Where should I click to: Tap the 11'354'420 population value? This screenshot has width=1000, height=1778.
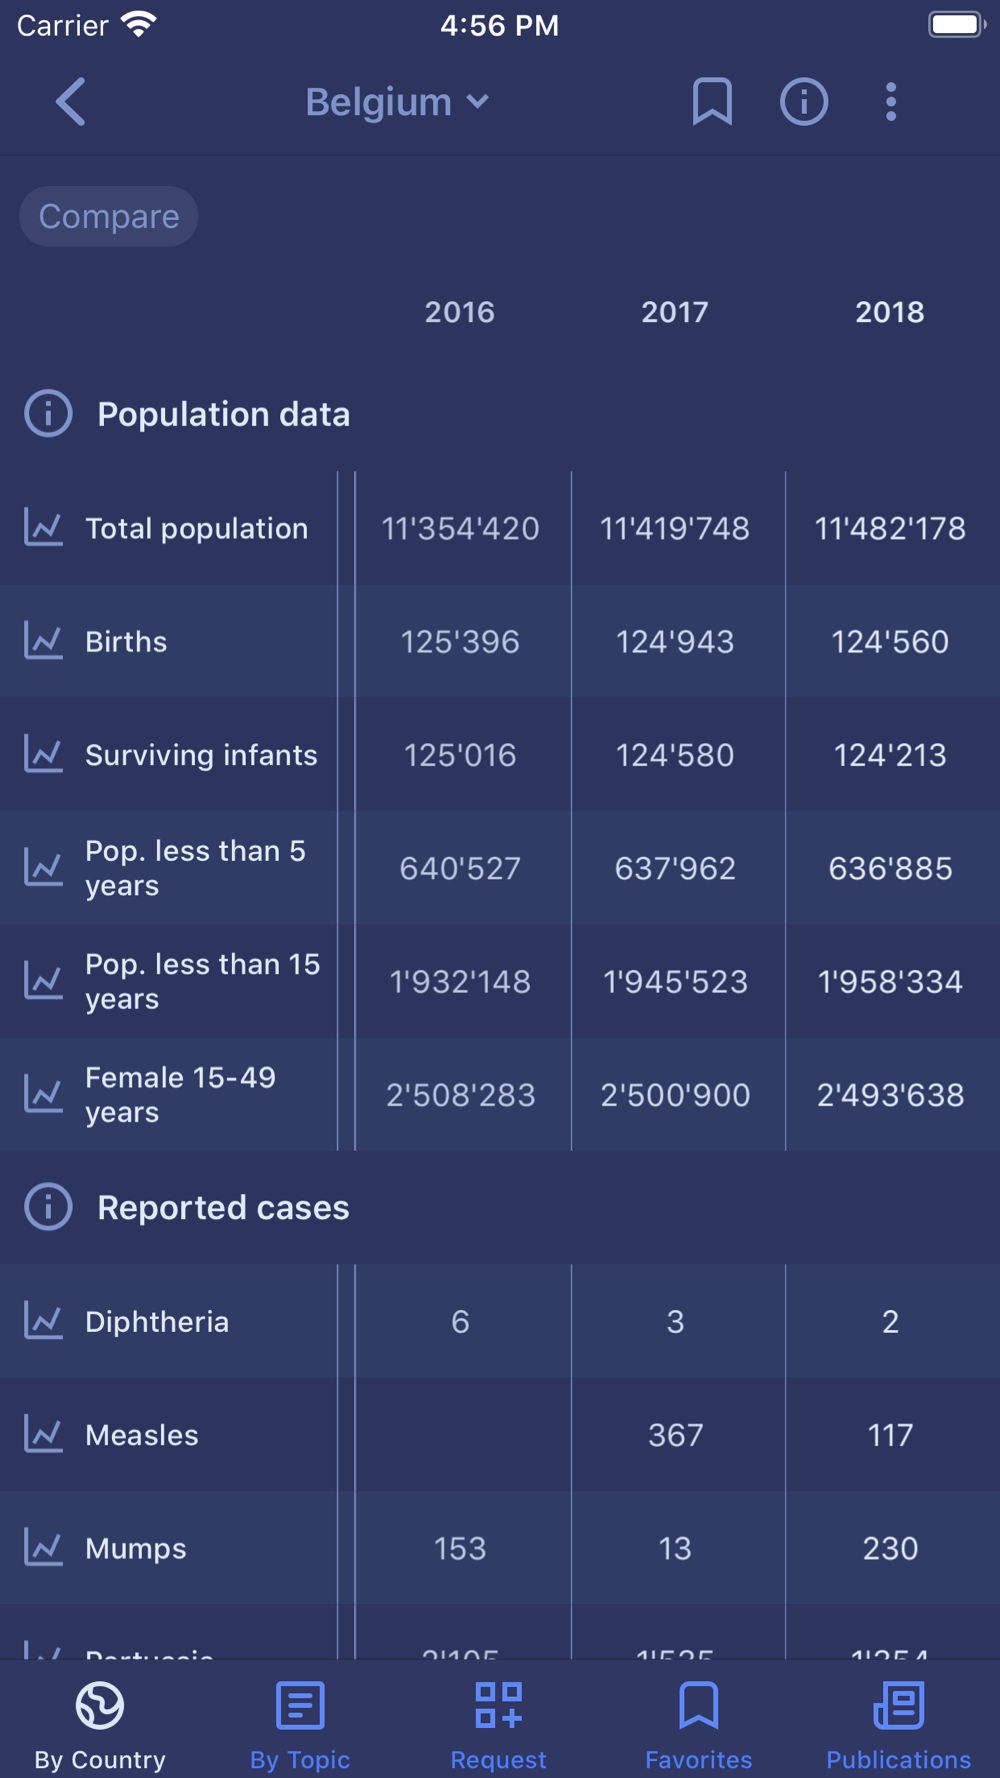(460, 528)
